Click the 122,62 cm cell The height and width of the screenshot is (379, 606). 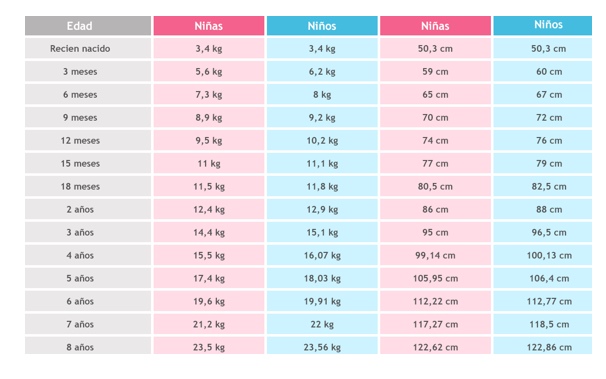[435, 346]
